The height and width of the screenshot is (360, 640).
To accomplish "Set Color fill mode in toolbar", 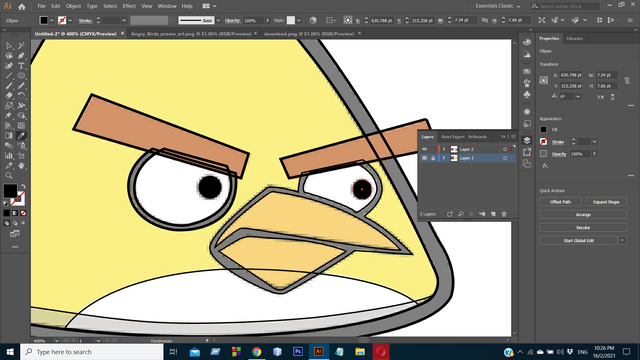I will 7,213.
